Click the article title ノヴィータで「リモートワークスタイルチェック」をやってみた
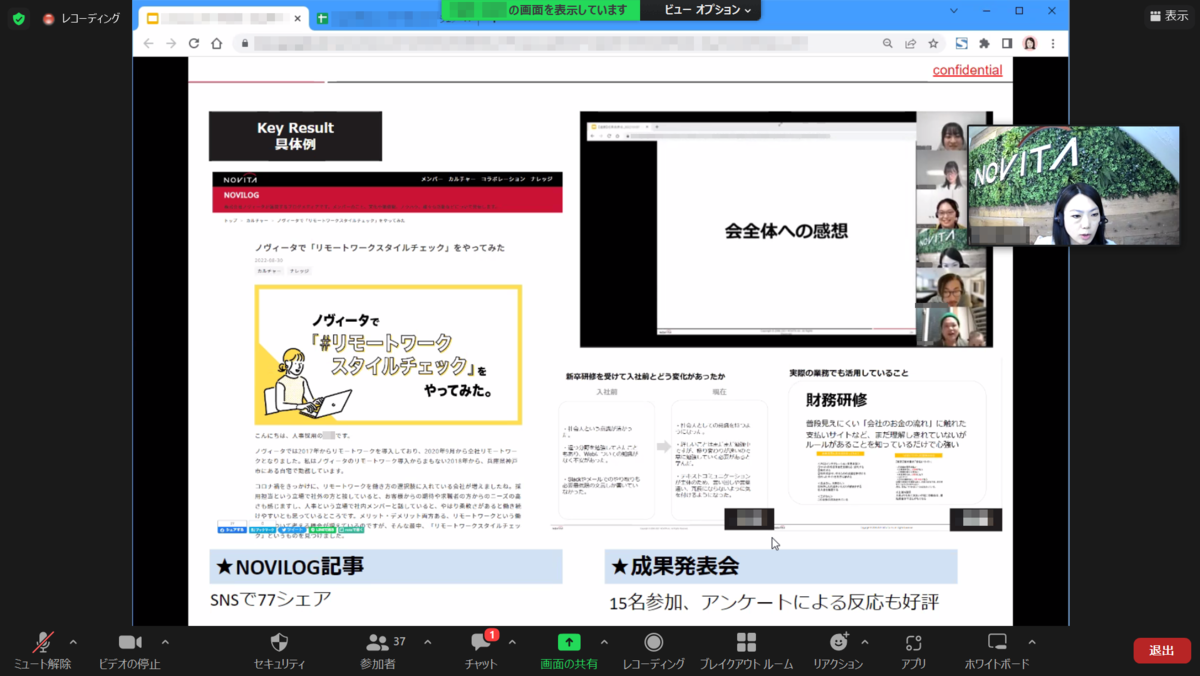The width and height of the screenshot is (1200, 676). 379,247
